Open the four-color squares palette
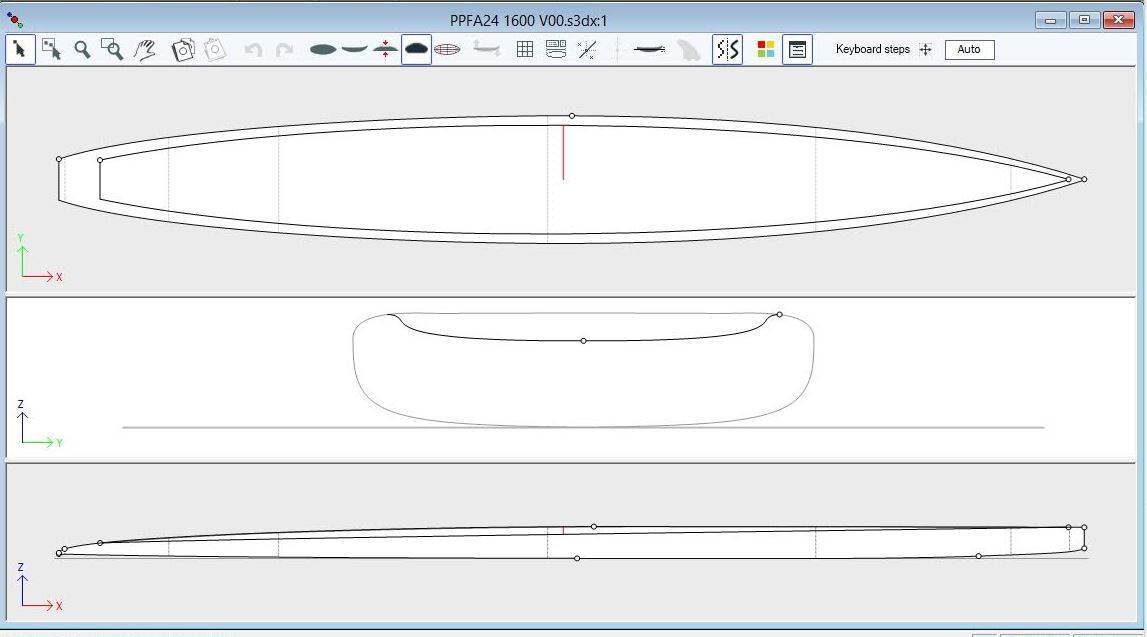Screen dimensions: 1147x637 [x=766, y=49]
